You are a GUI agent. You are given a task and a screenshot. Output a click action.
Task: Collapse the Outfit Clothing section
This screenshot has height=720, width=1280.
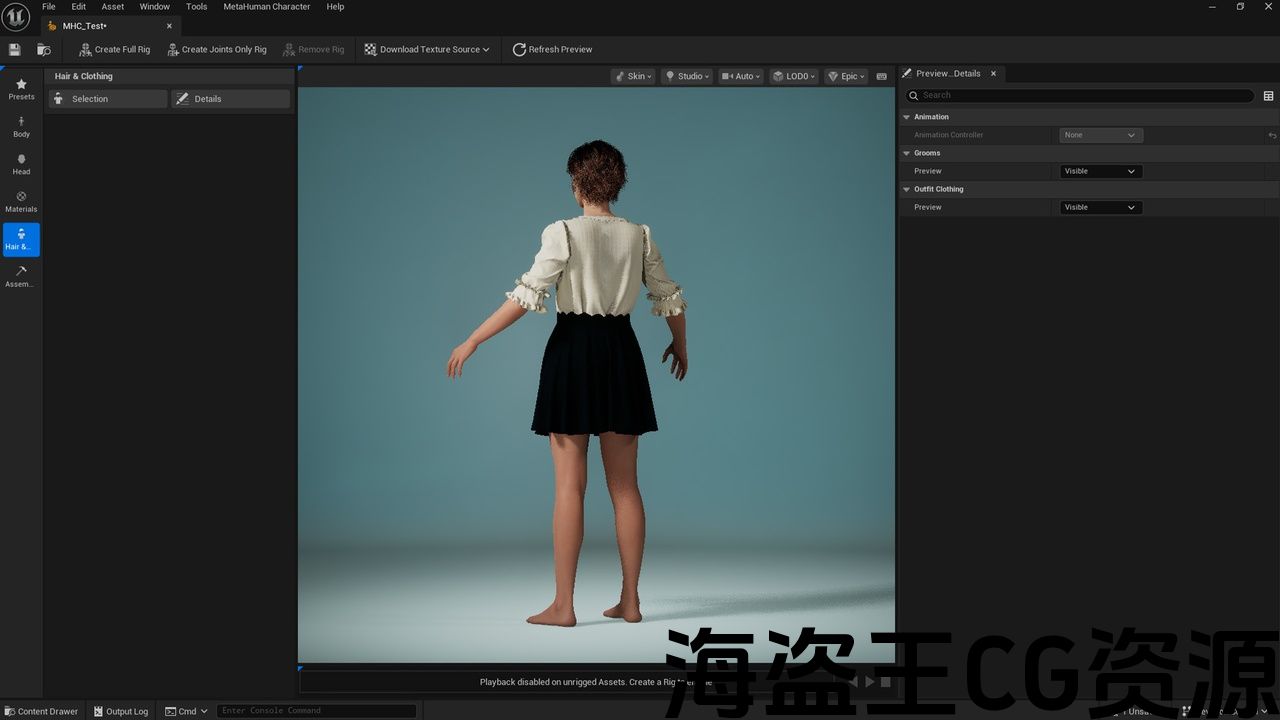pyautogui.click(x=907, y=189)
